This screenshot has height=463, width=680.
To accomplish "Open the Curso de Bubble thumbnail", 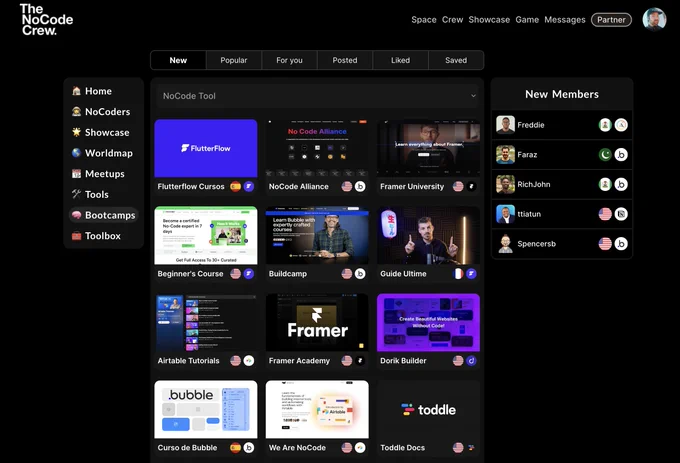I will tap(206, 410).
